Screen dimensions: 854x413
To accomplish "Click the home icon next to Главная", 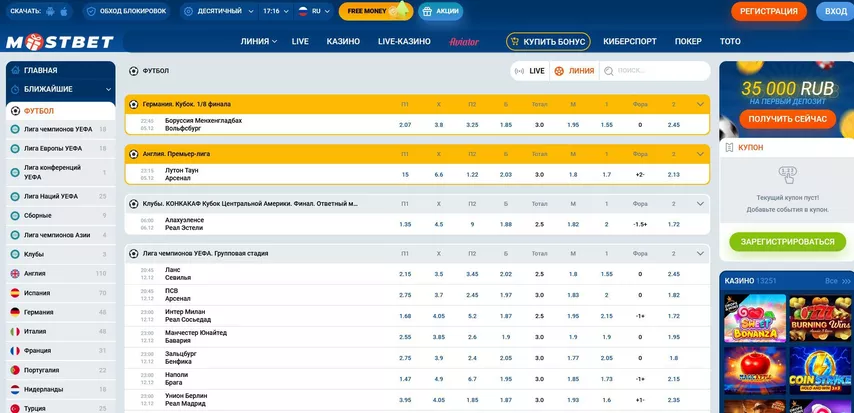I will (15, 71).
